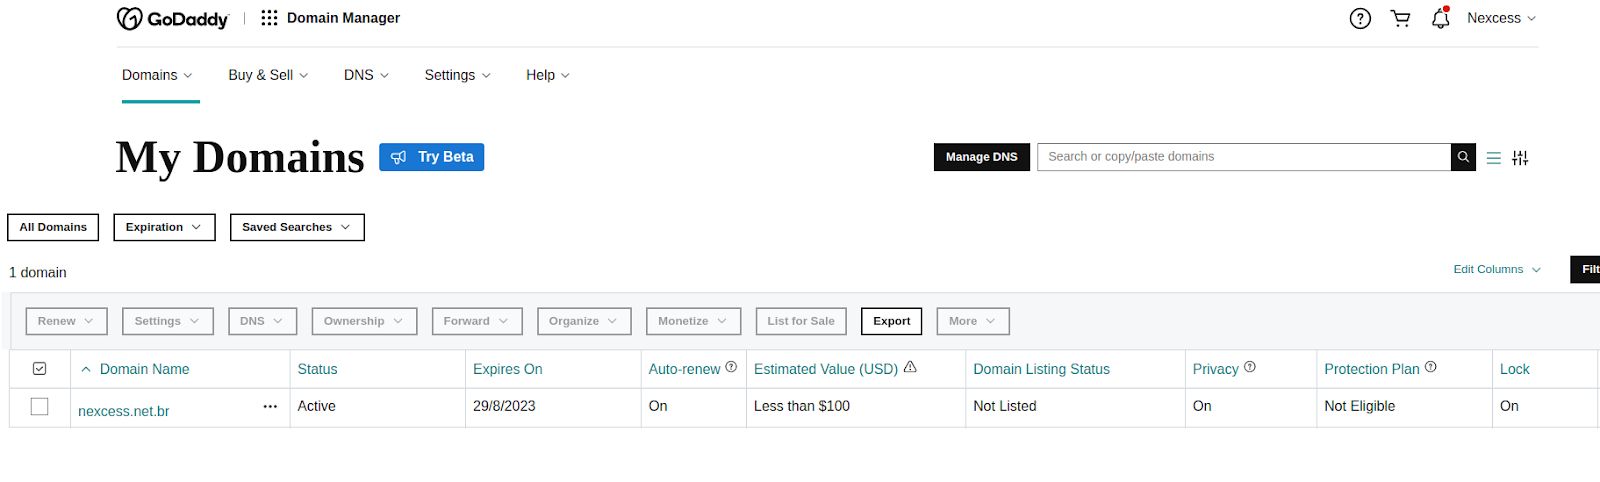Open the Help nav menu
Screen dimensions: 1600x482
point(548,75)
